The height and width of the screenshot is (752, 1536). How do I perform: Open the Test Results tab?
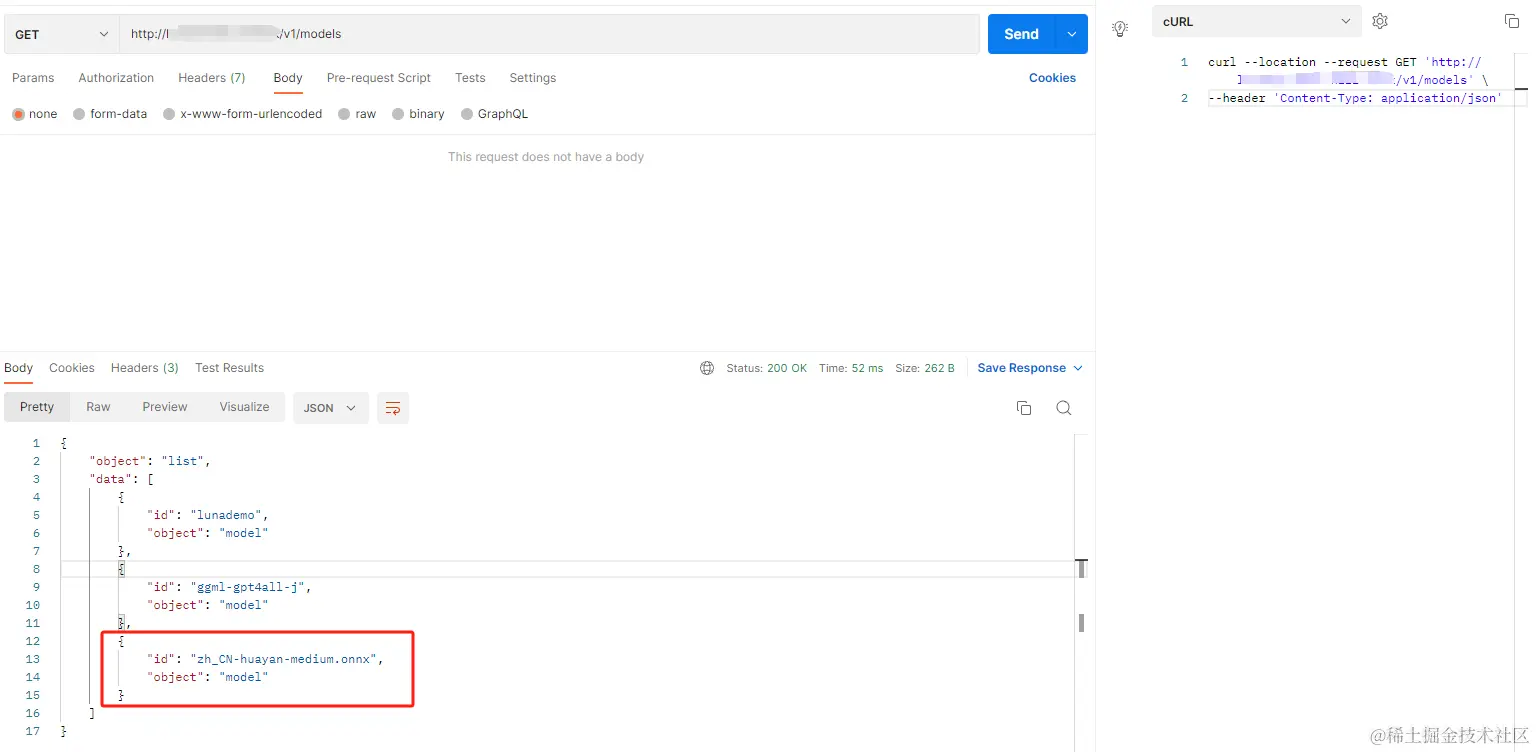[x=230, y=368]
